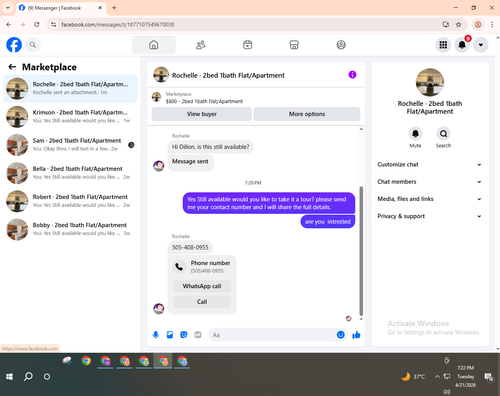Open the Windows Start menu
This screenshot has width=500, height=396.
(9, 377)
